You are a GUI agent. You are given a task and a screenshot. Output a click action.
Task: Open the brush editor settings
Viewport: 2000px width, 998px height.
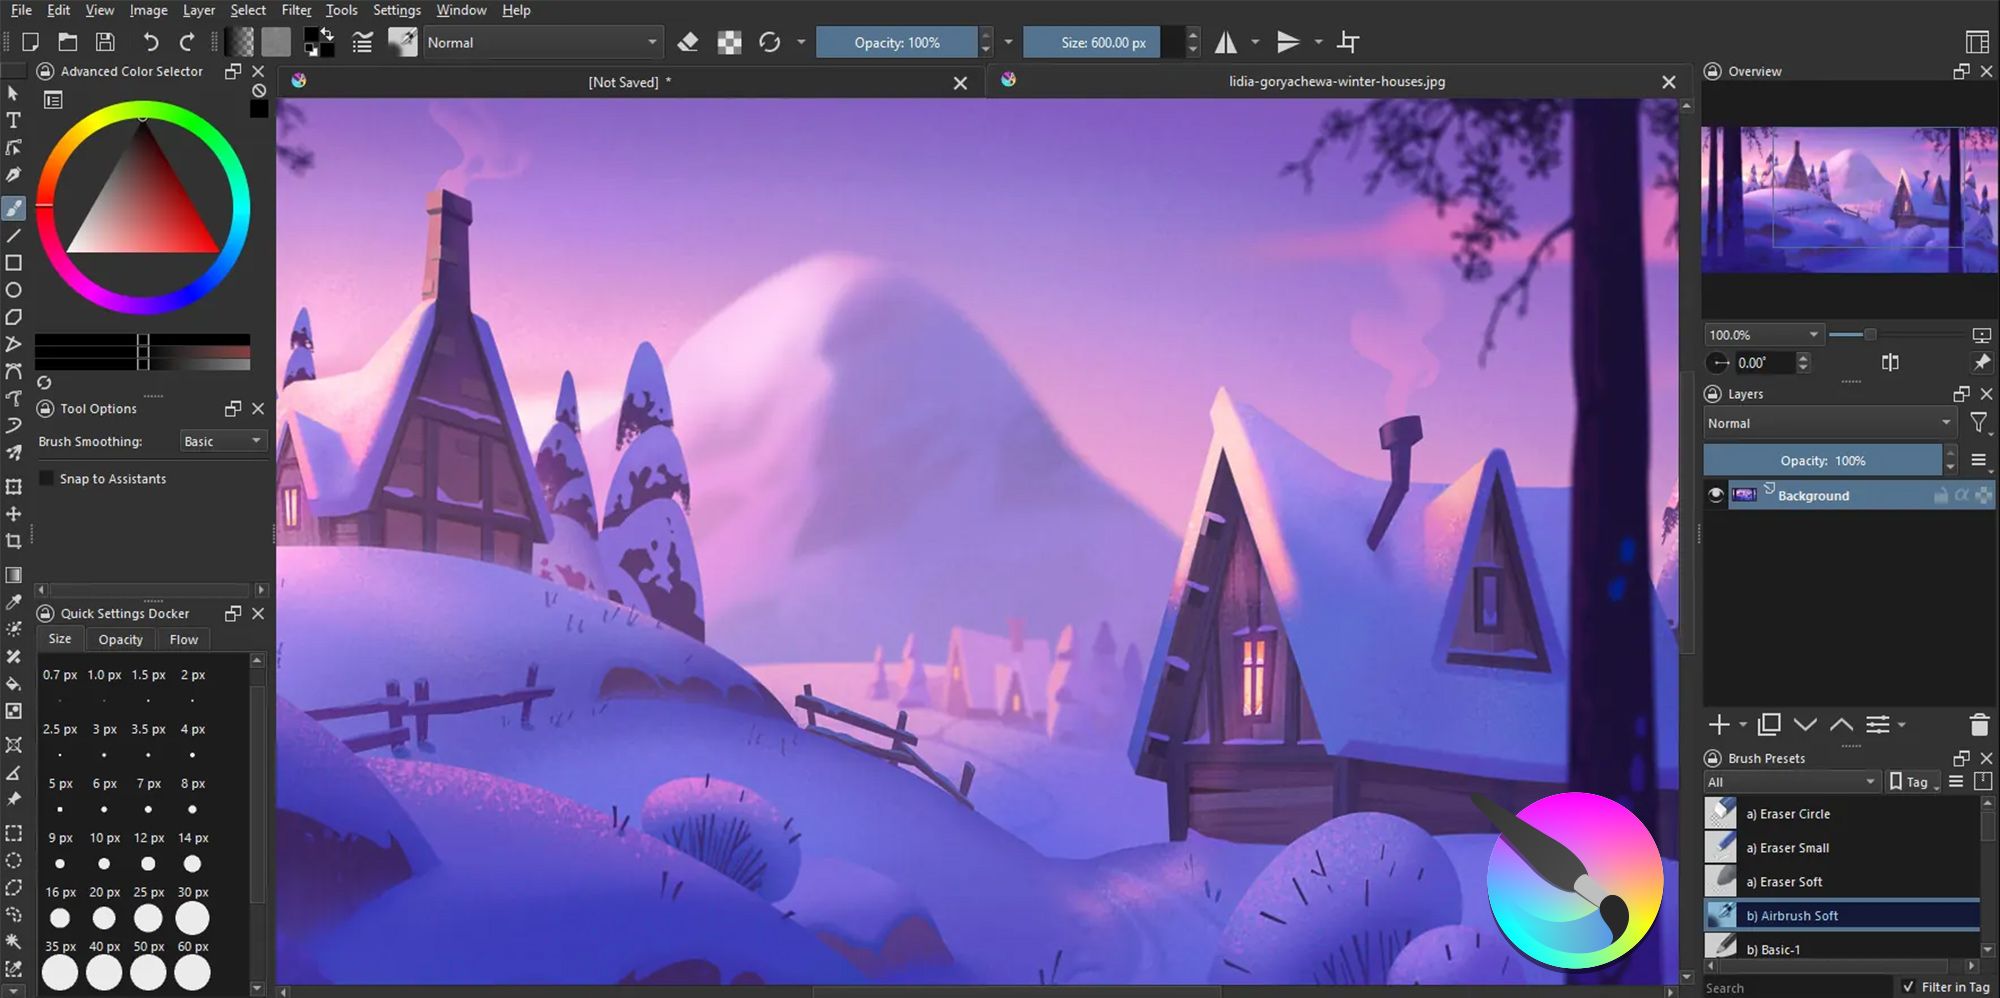(362, 42)
